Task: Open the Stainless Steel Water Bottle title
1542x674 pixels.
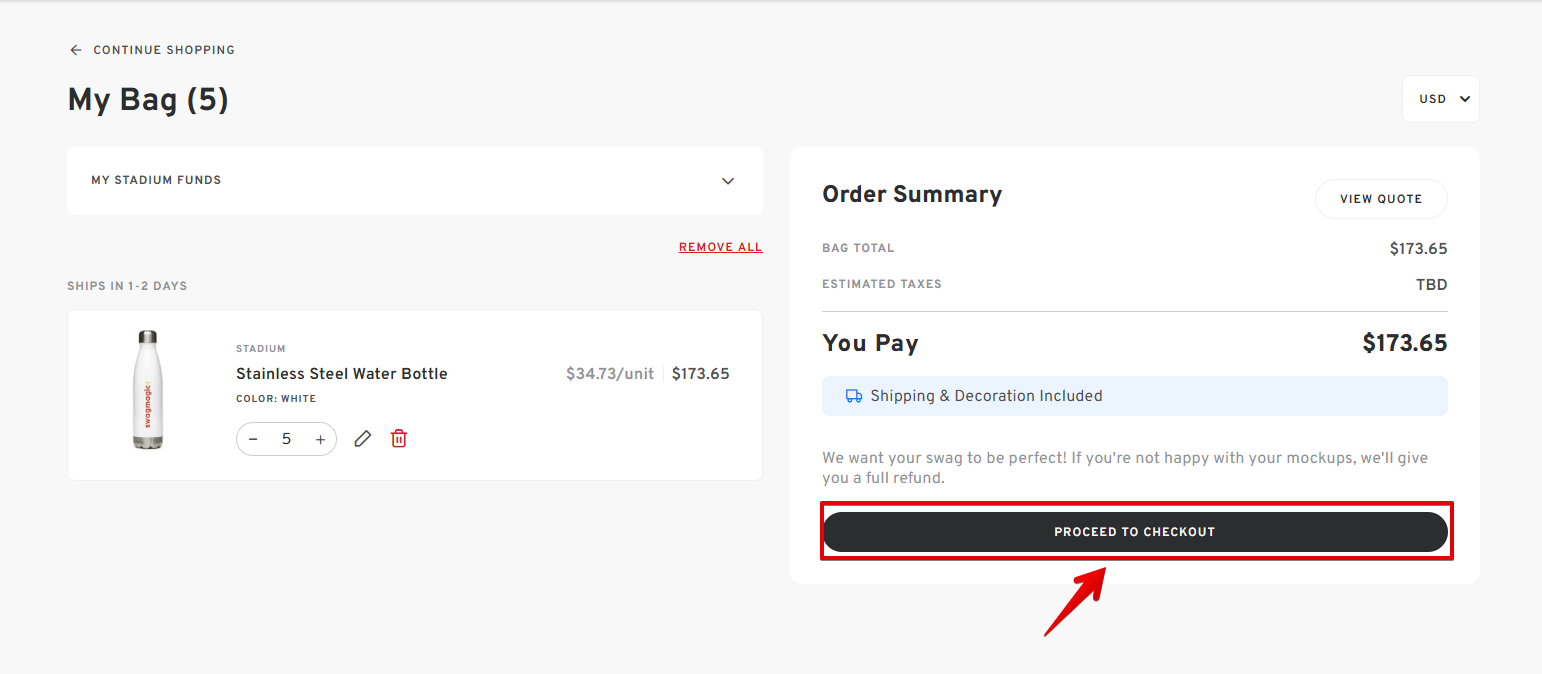Action: pyautogui.click(x=342, y=374)
